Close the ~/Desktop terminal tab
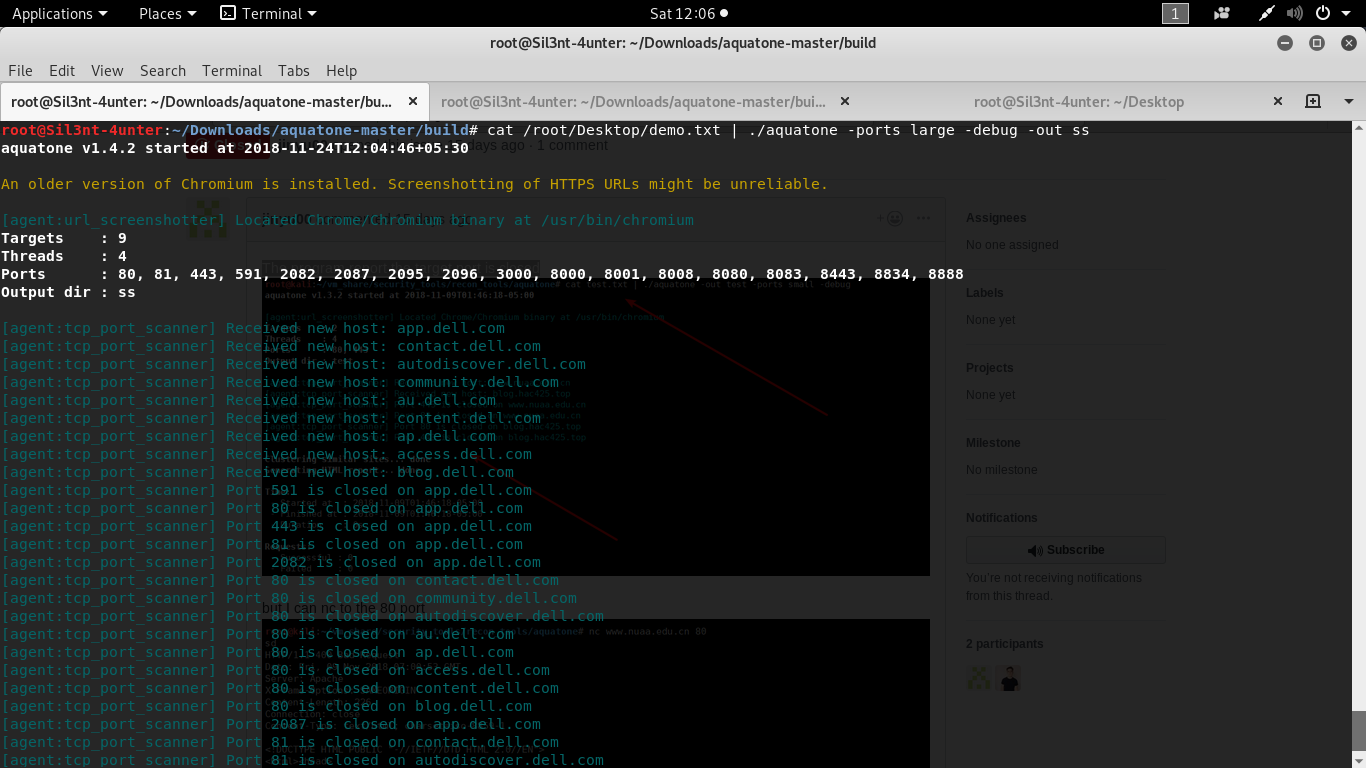 click(1278, 101)
